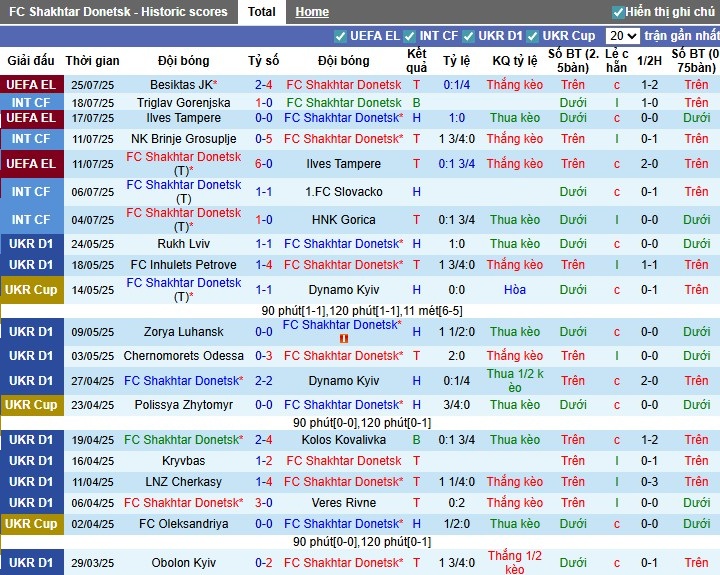Click the KQ tỷ lệ column header
Viewport: 720px width, 575px height.
pos(515,61)
